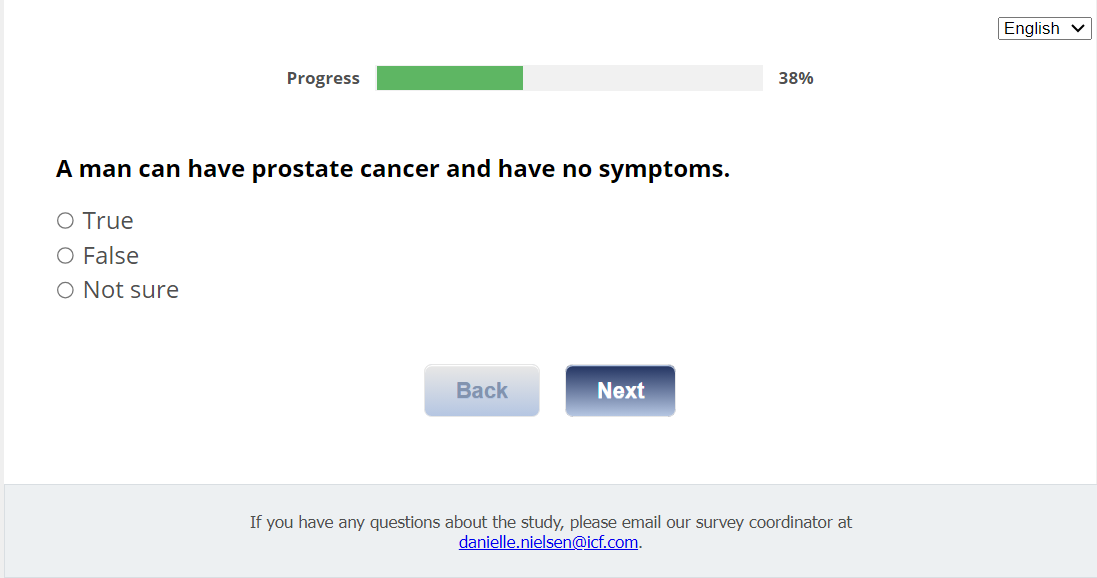Image resolution: width=1097 pixels, height=578 pixels.
Task: Click the word "symptoms" in the question
Action: click(x=662, y=170)
